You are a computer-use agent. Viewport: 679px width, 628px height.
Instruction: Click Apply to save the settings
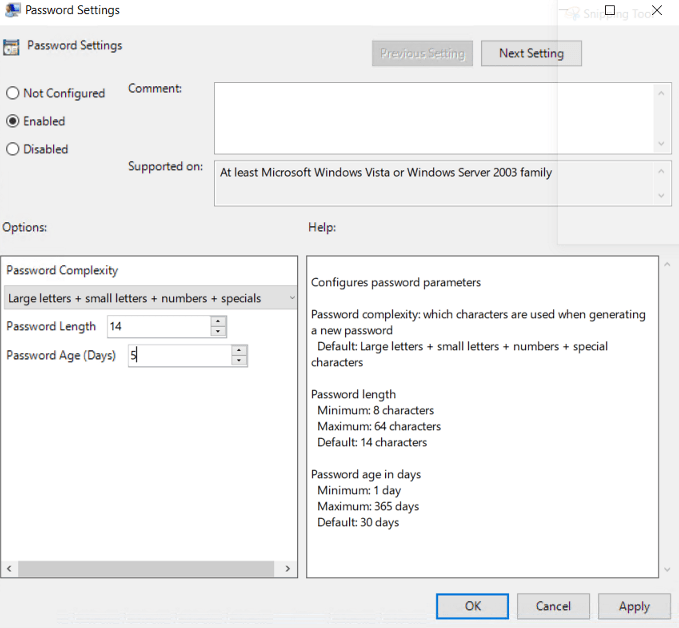[x=634, y=606]
